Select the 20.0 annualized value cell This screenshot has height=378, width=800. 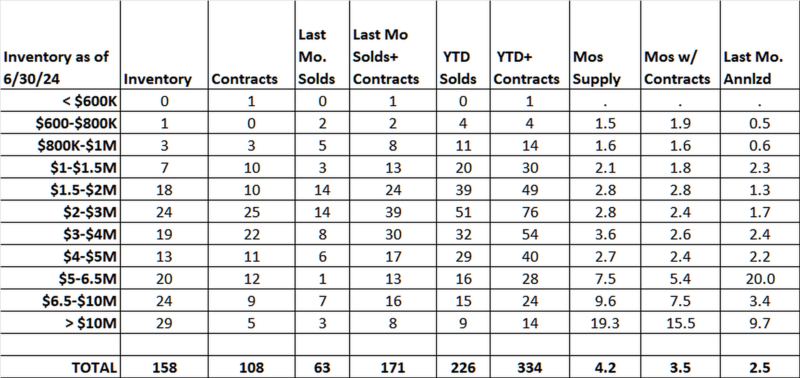[x=760, y=279]
